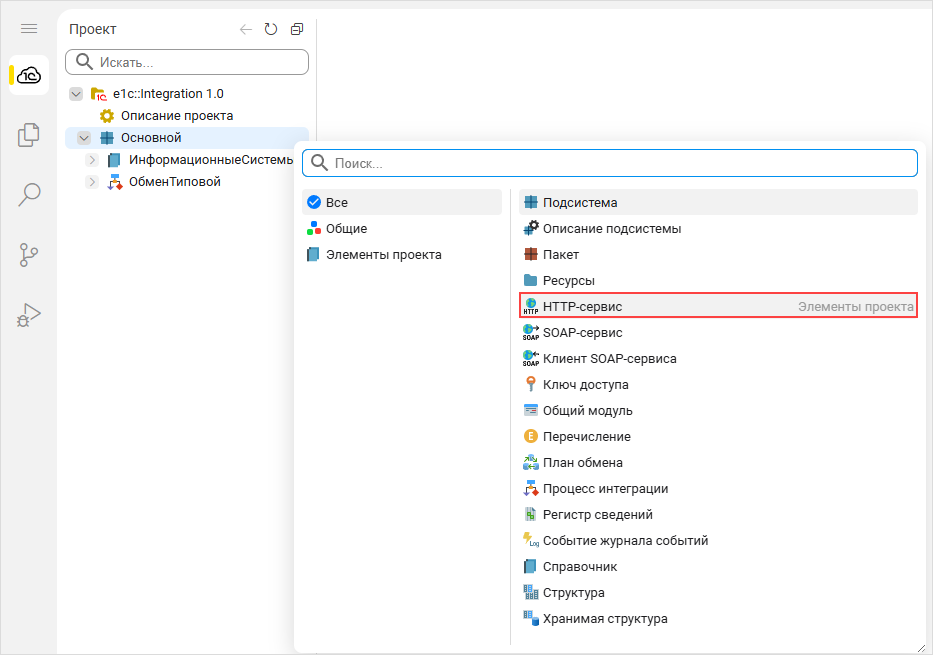
Task: Open the 1C cloud workspace from the sidebar
Action: click(28, 75)
